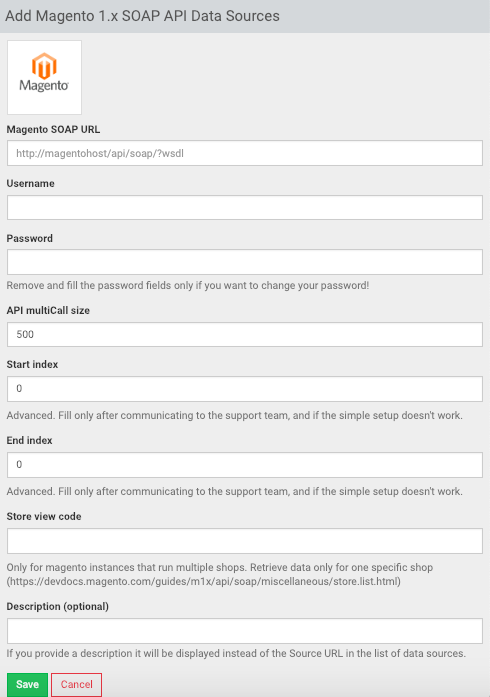Cancel adding the data source
This screenshot has width=490, height=697.
tap(76, 685)
